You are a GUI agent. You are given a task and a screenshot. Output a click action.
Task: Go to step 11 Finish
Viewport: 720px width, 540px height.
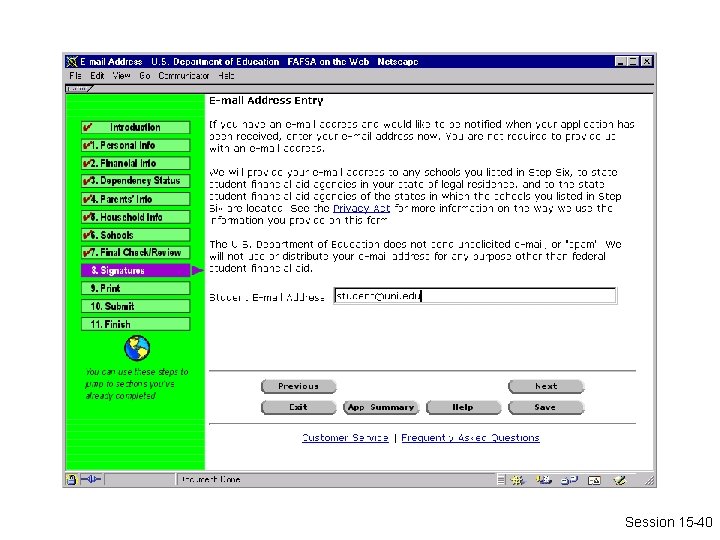coord(135,324)
